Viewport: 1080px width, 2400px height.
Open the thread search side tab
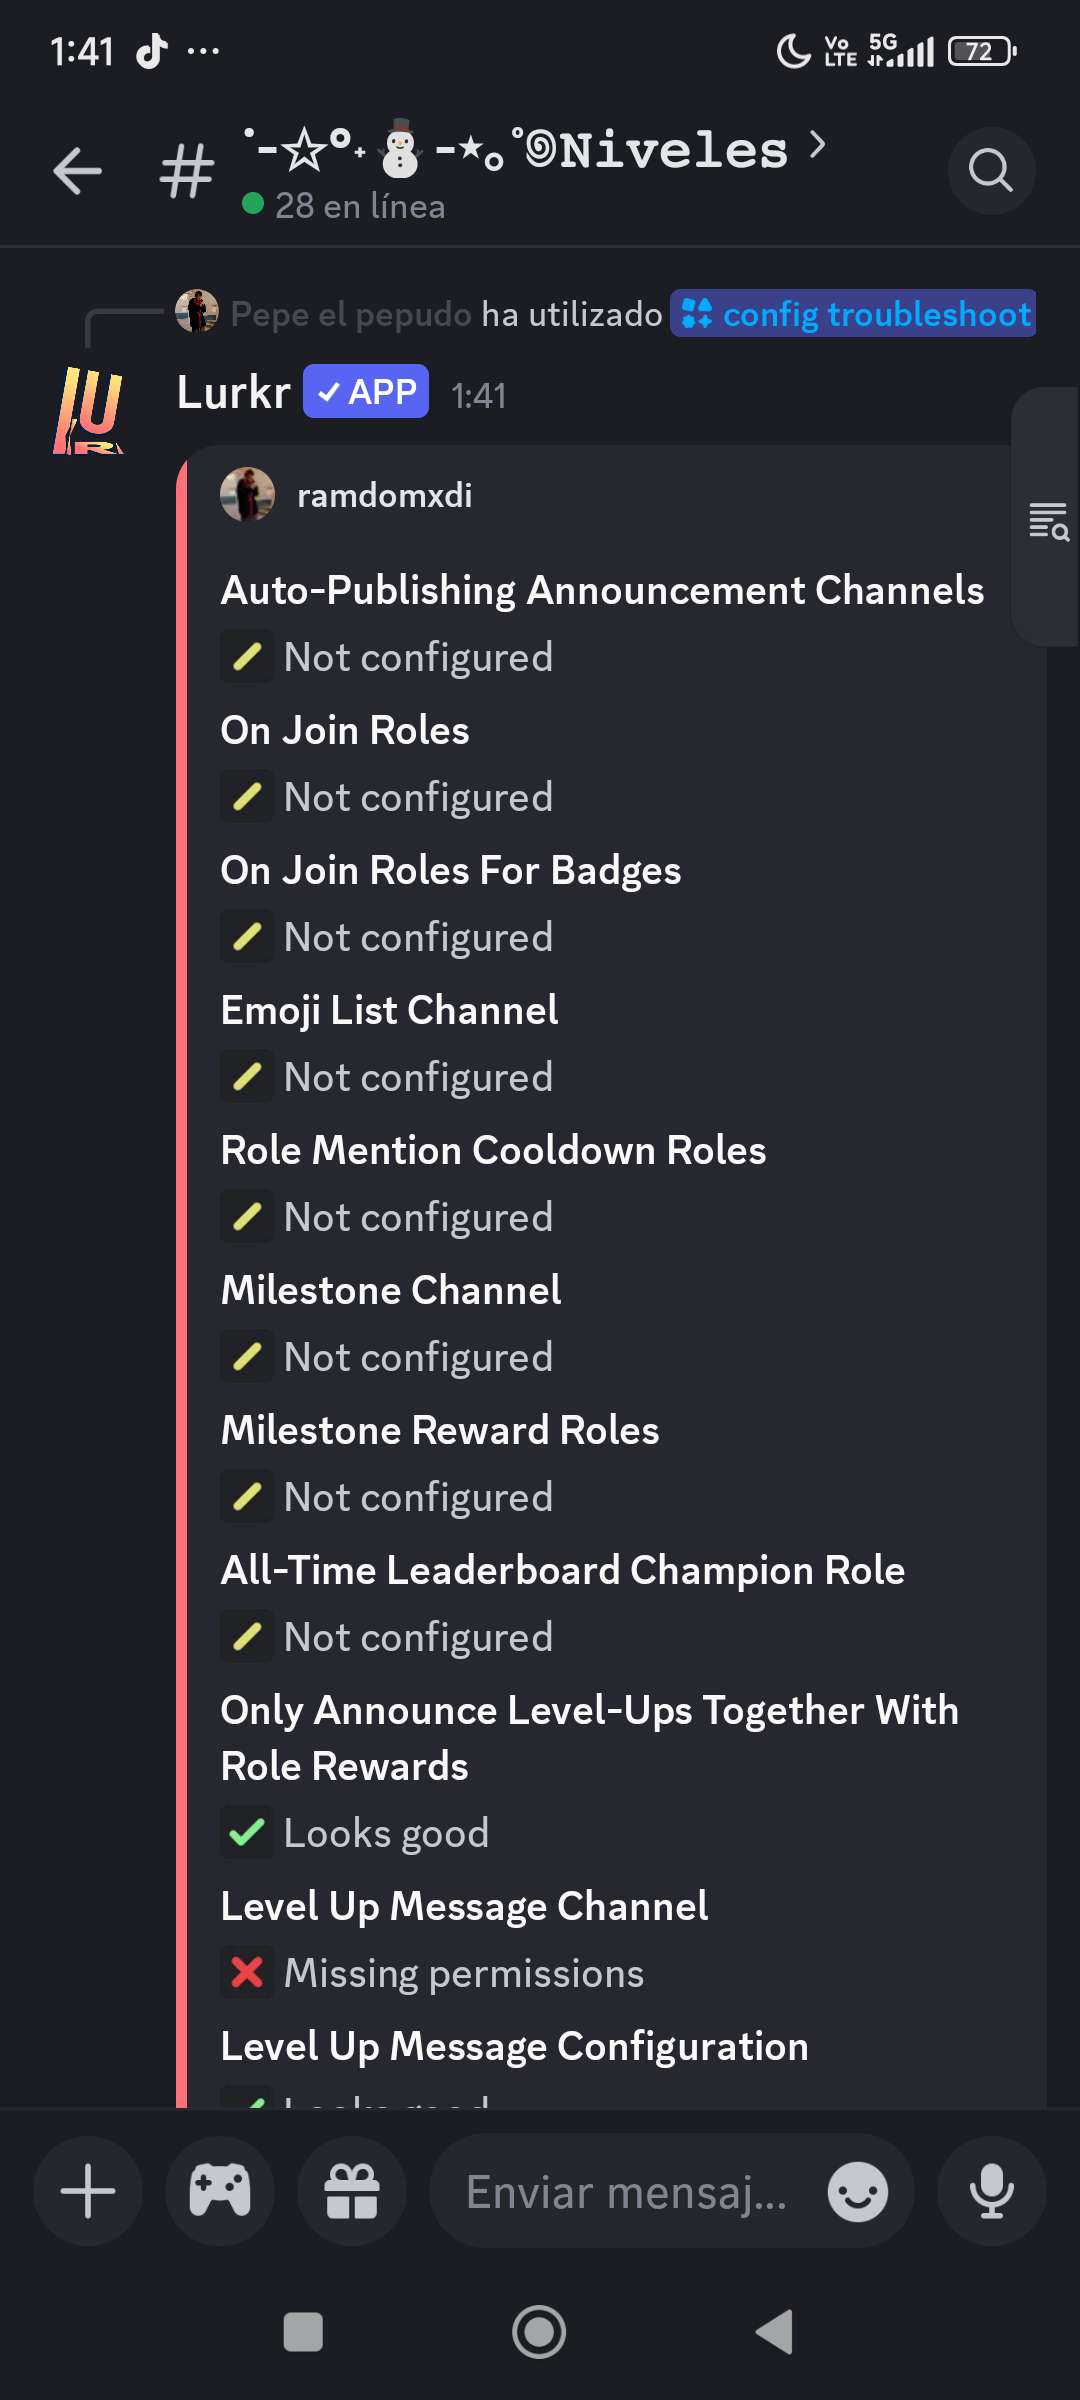pyautogui.click(x=1048, y=520)
